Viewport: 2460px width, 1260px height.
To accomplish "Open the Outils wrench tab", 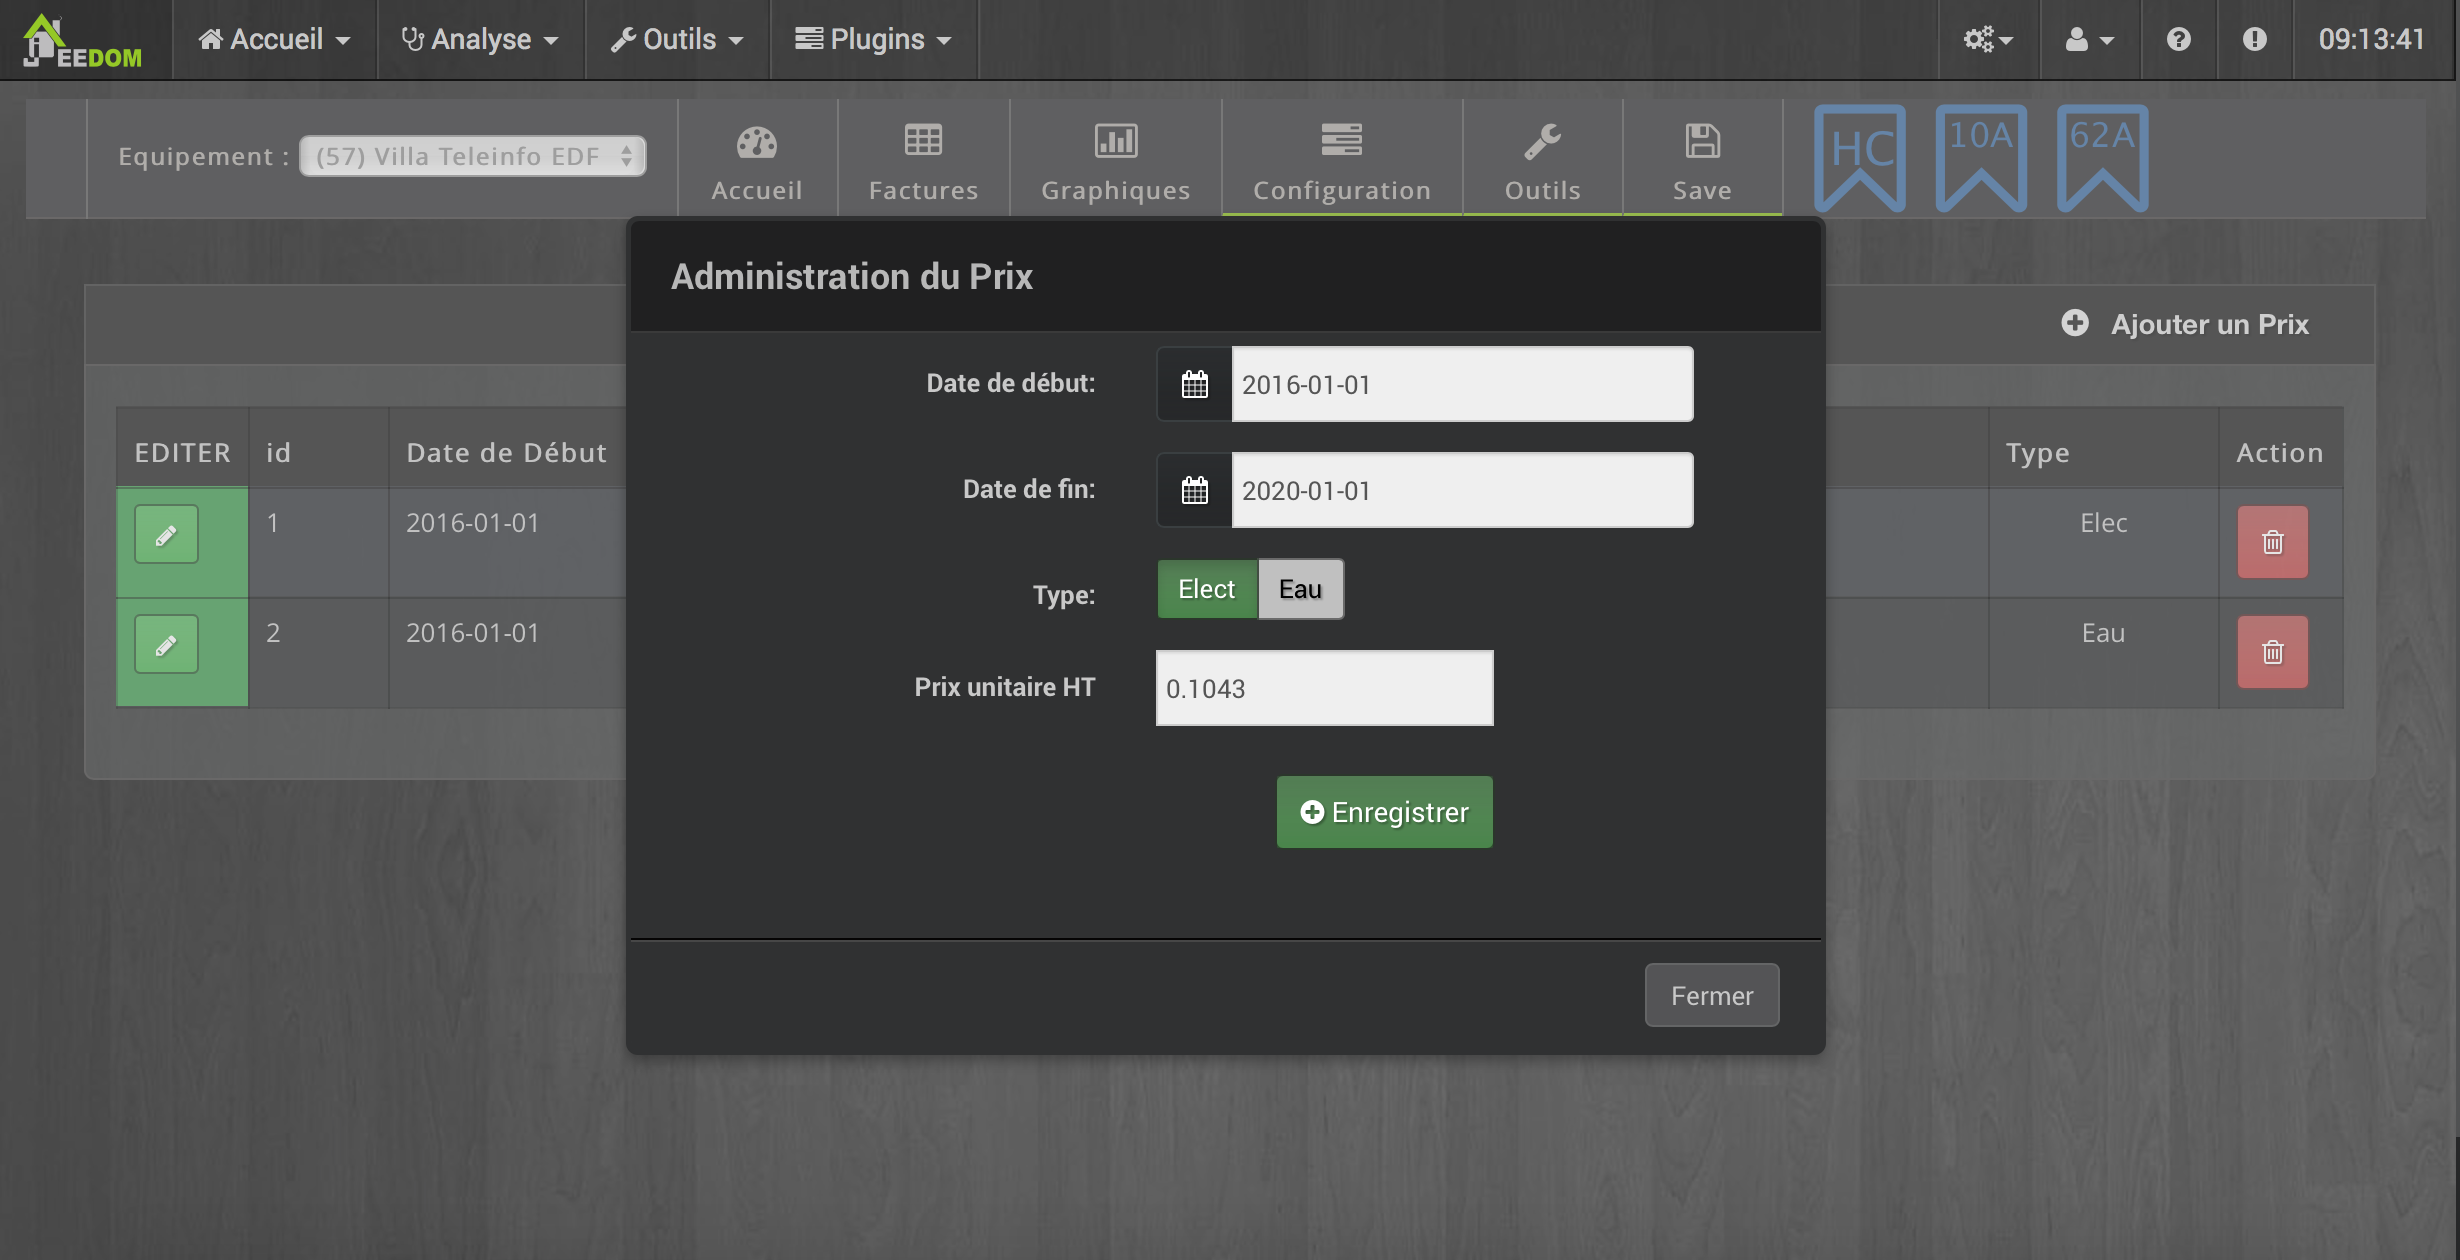I will point(1542,158).
